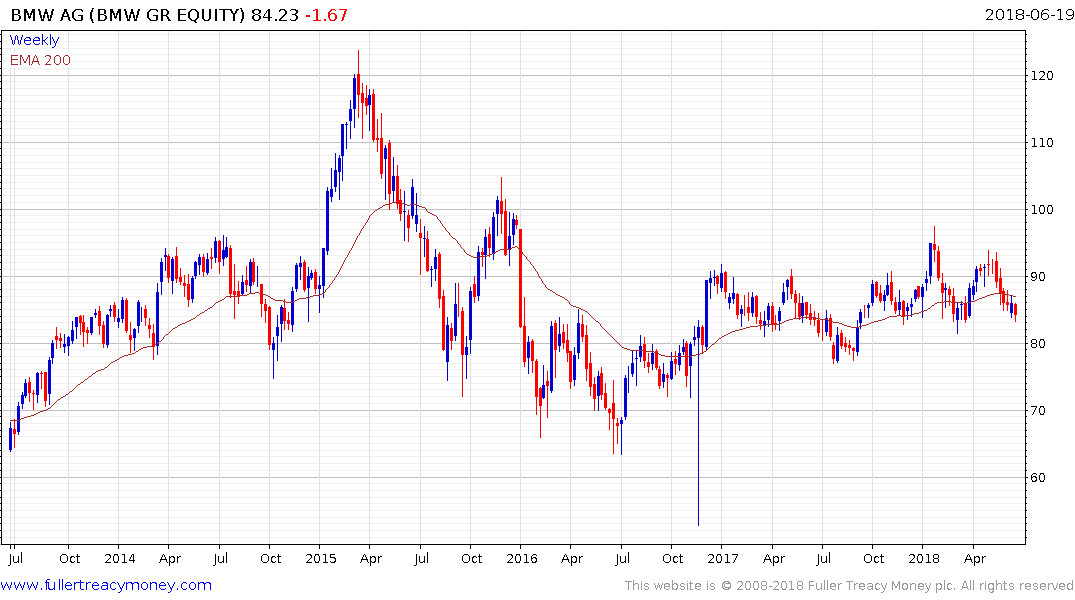The width and height of the screenshot is (1075, 600).
Task: Click the 100 price axis label
Action: [x=1042, y=209]
